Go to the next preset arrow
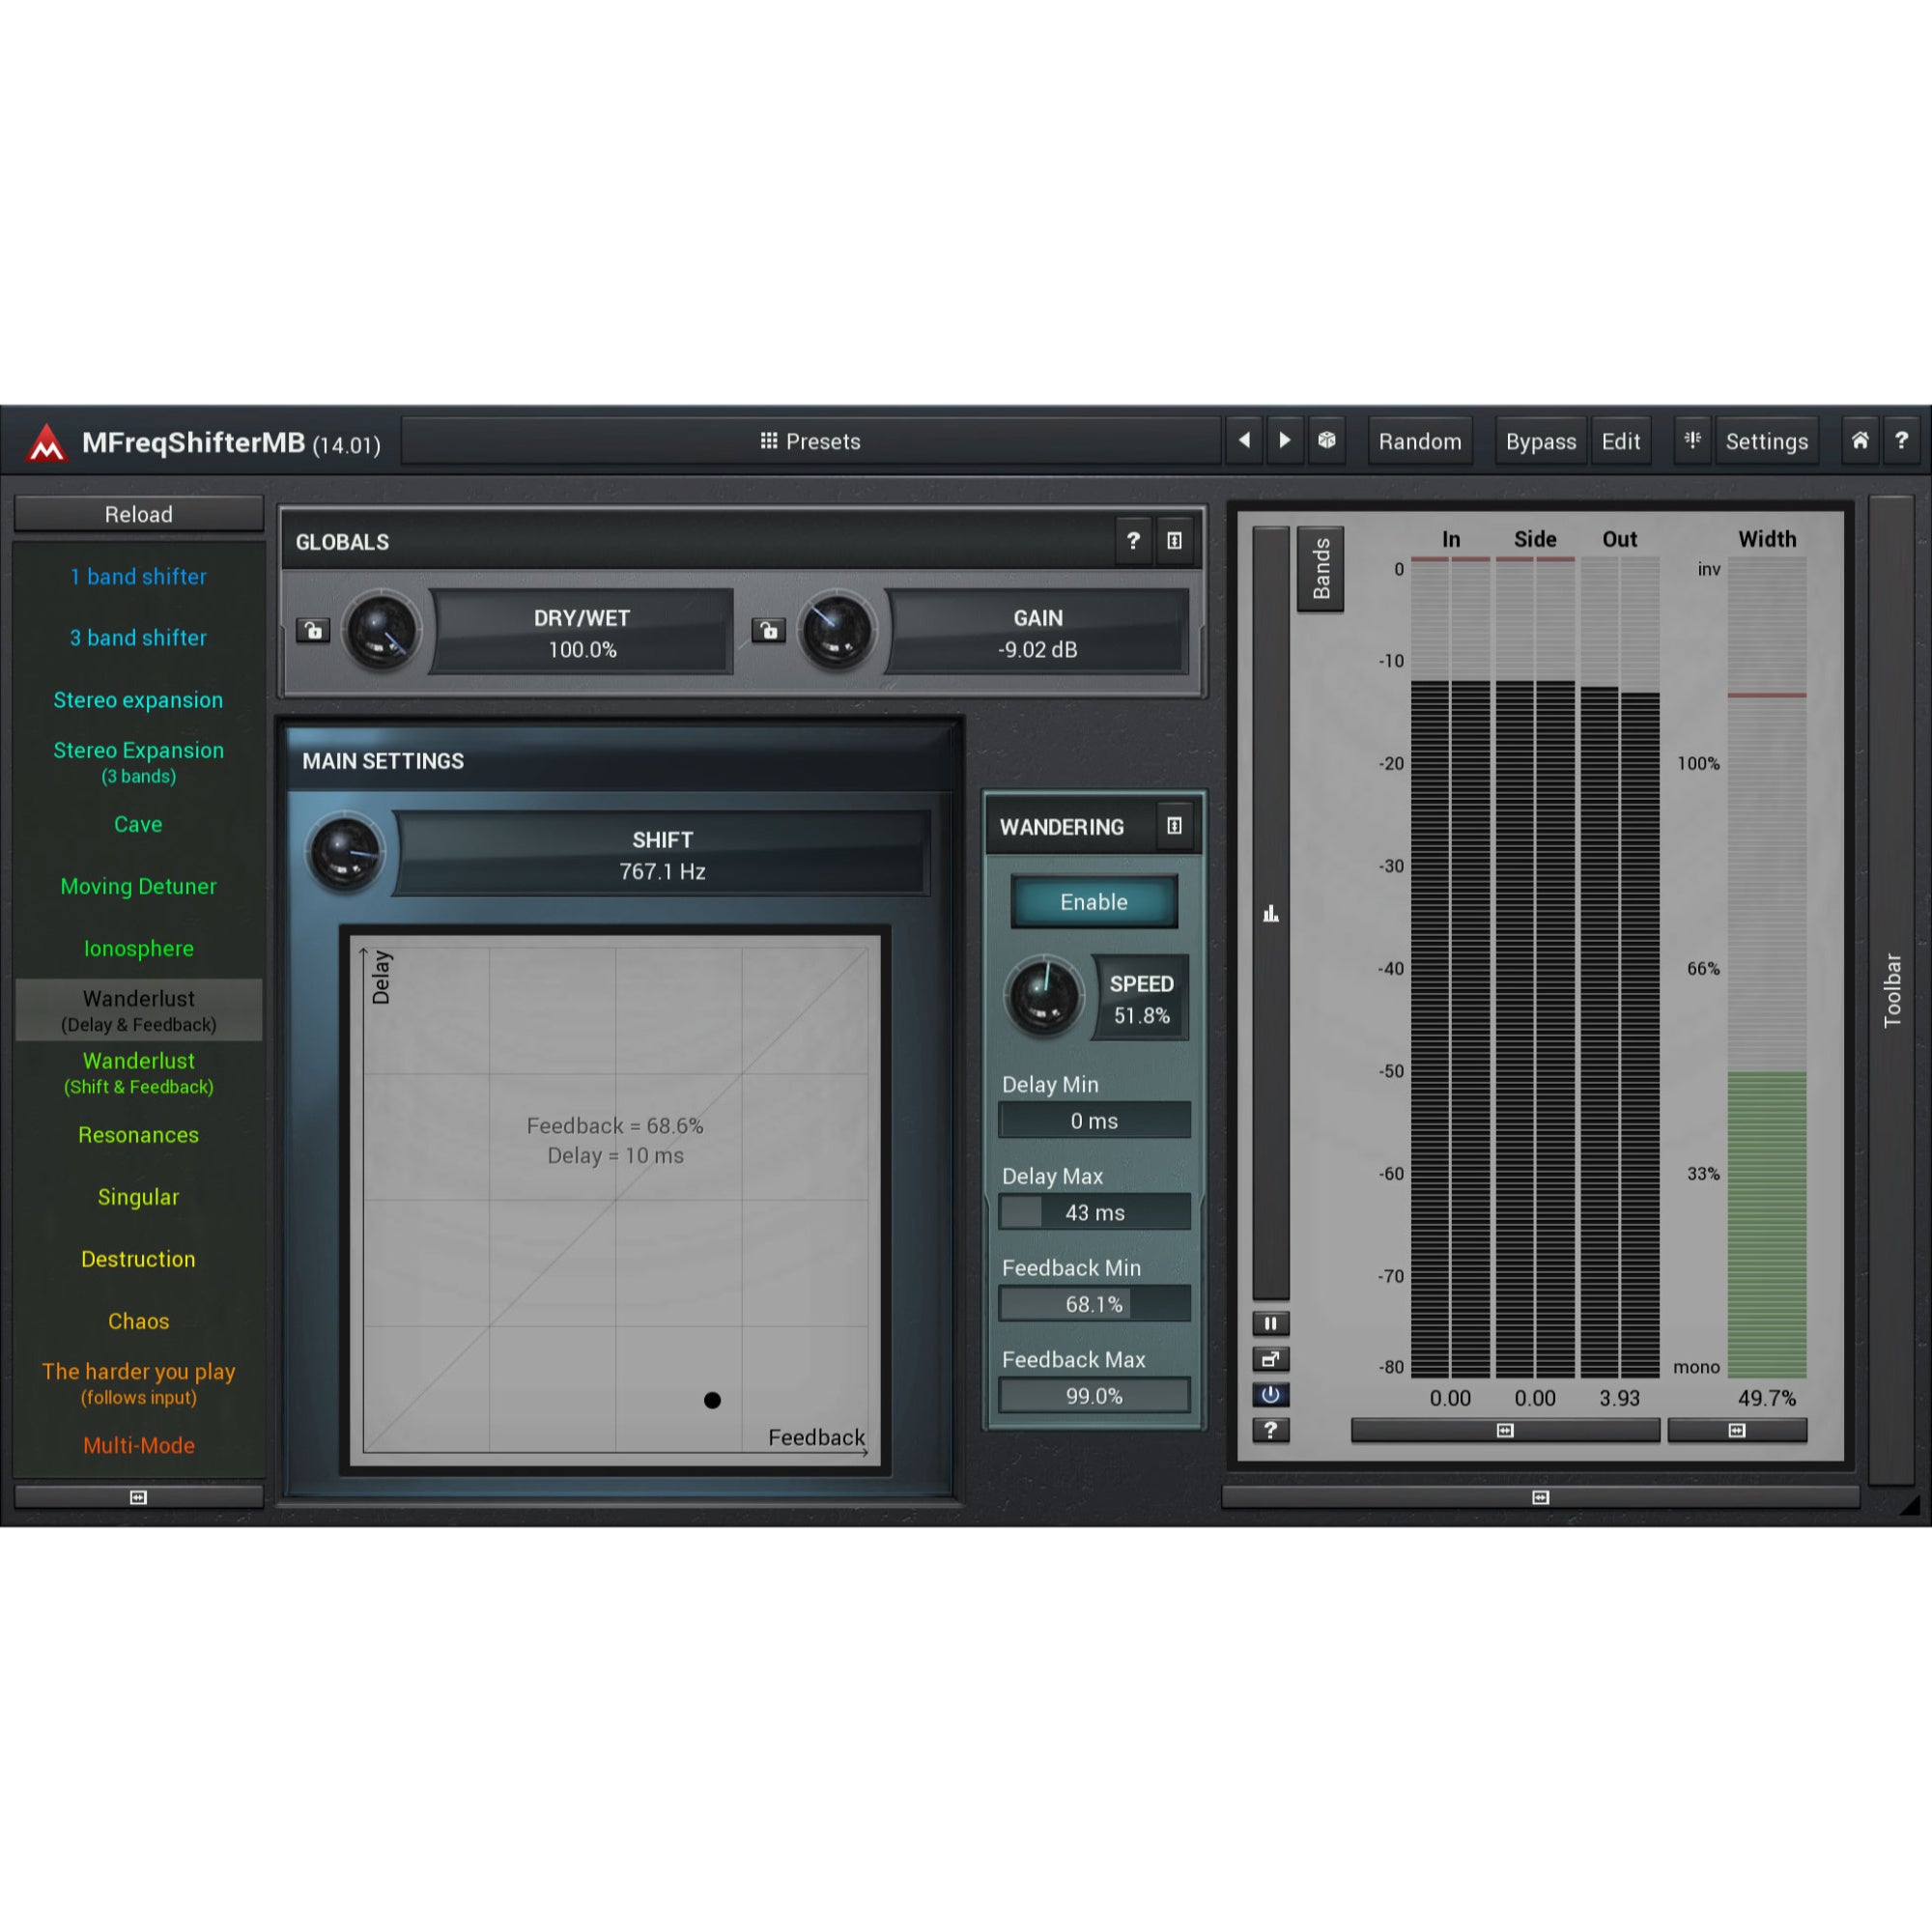This screenshot has height=1932, width=1932. 1285,441
